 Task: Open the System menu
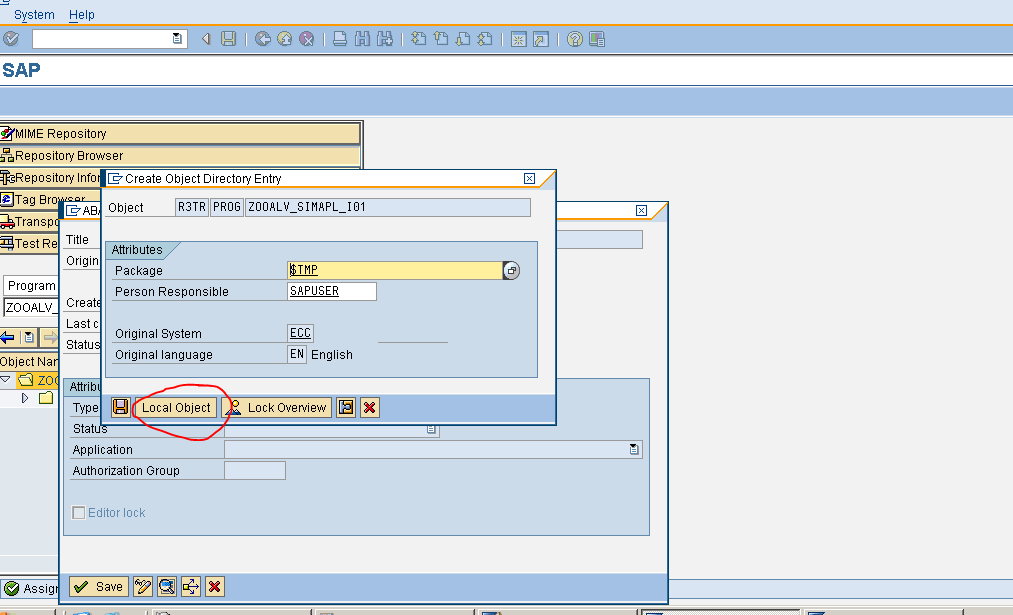pos(33,15)
